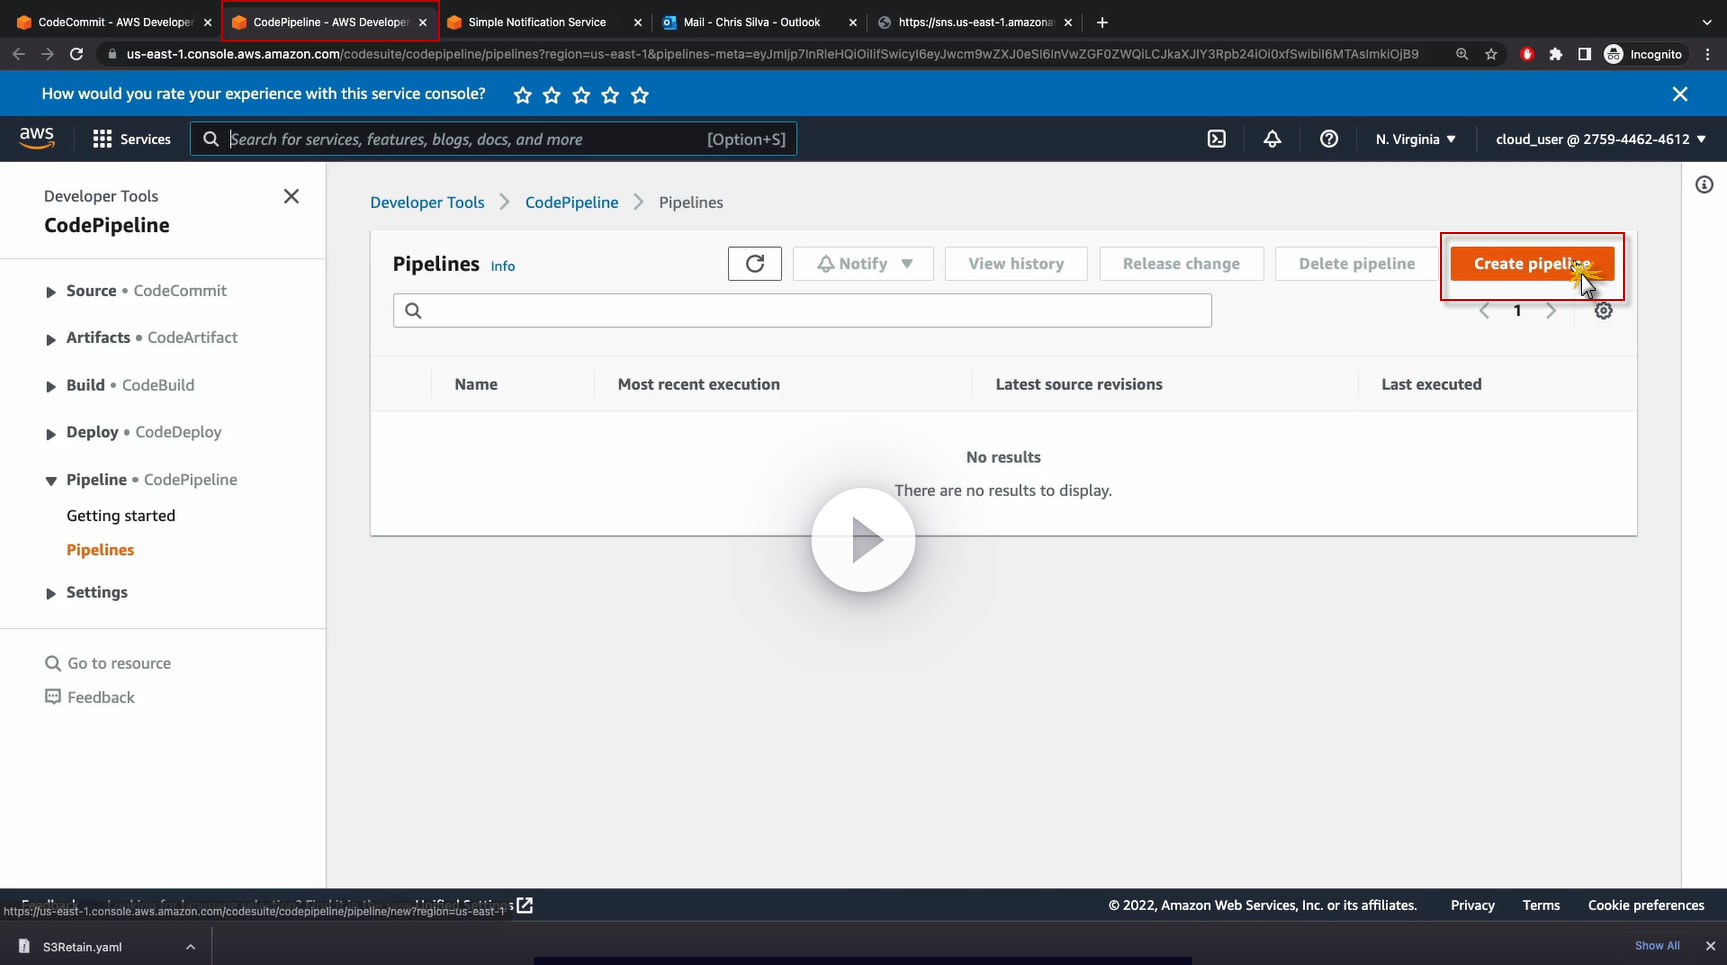Open the tab search dropdown arrow
Viewport: 1727px width, 965px height.
click(1706, 22)
